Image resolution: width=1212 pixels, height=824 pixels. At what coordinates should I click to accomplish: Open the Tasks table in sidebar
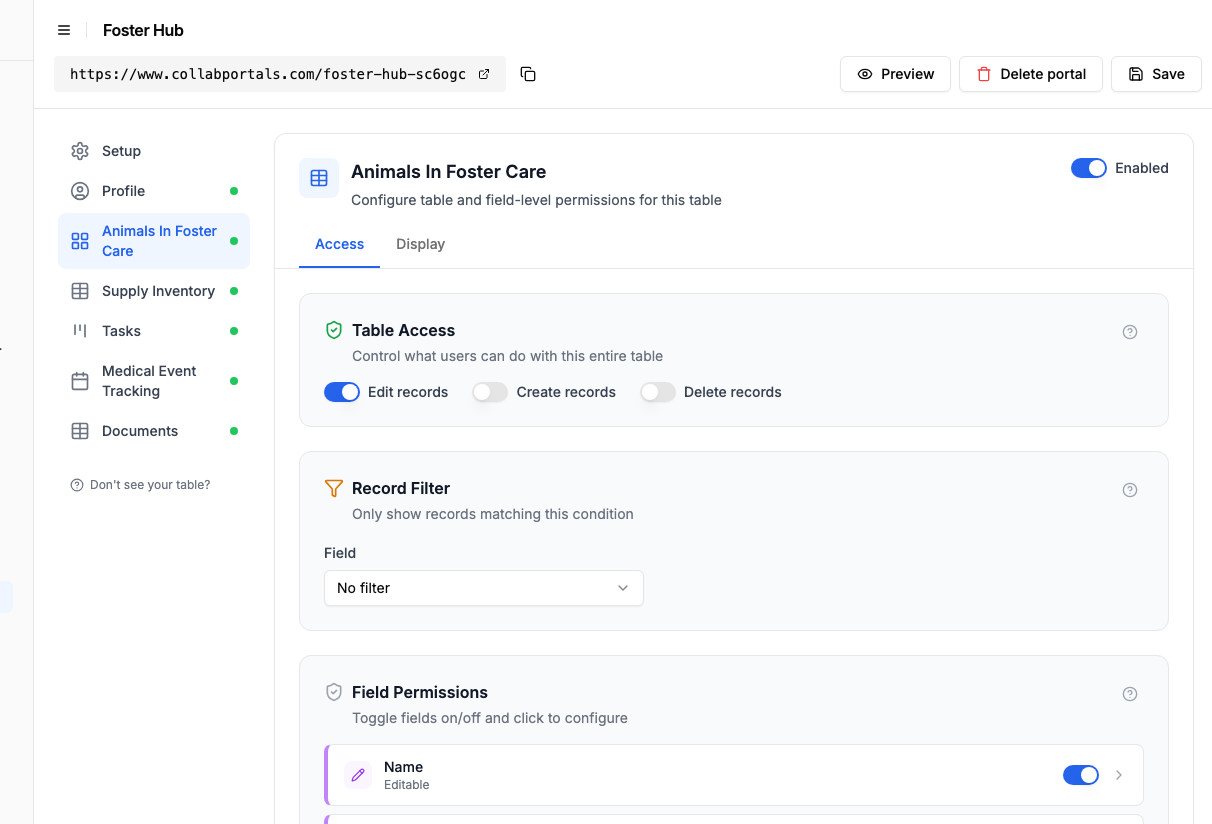pos(154,331)
